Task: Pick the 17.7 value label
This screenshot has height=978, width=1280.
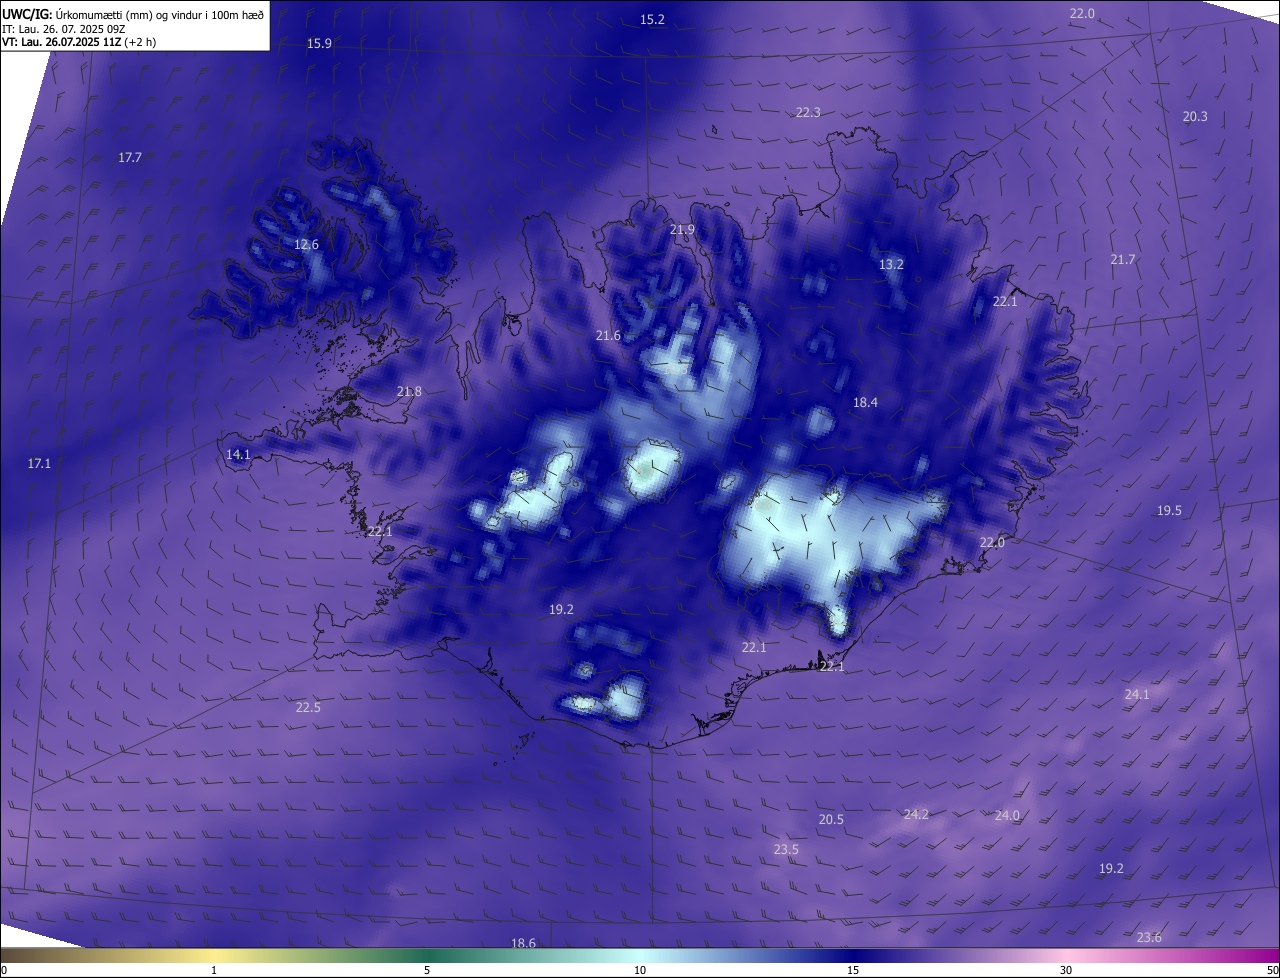Action: pyautogui.click(x=130, y=157)
